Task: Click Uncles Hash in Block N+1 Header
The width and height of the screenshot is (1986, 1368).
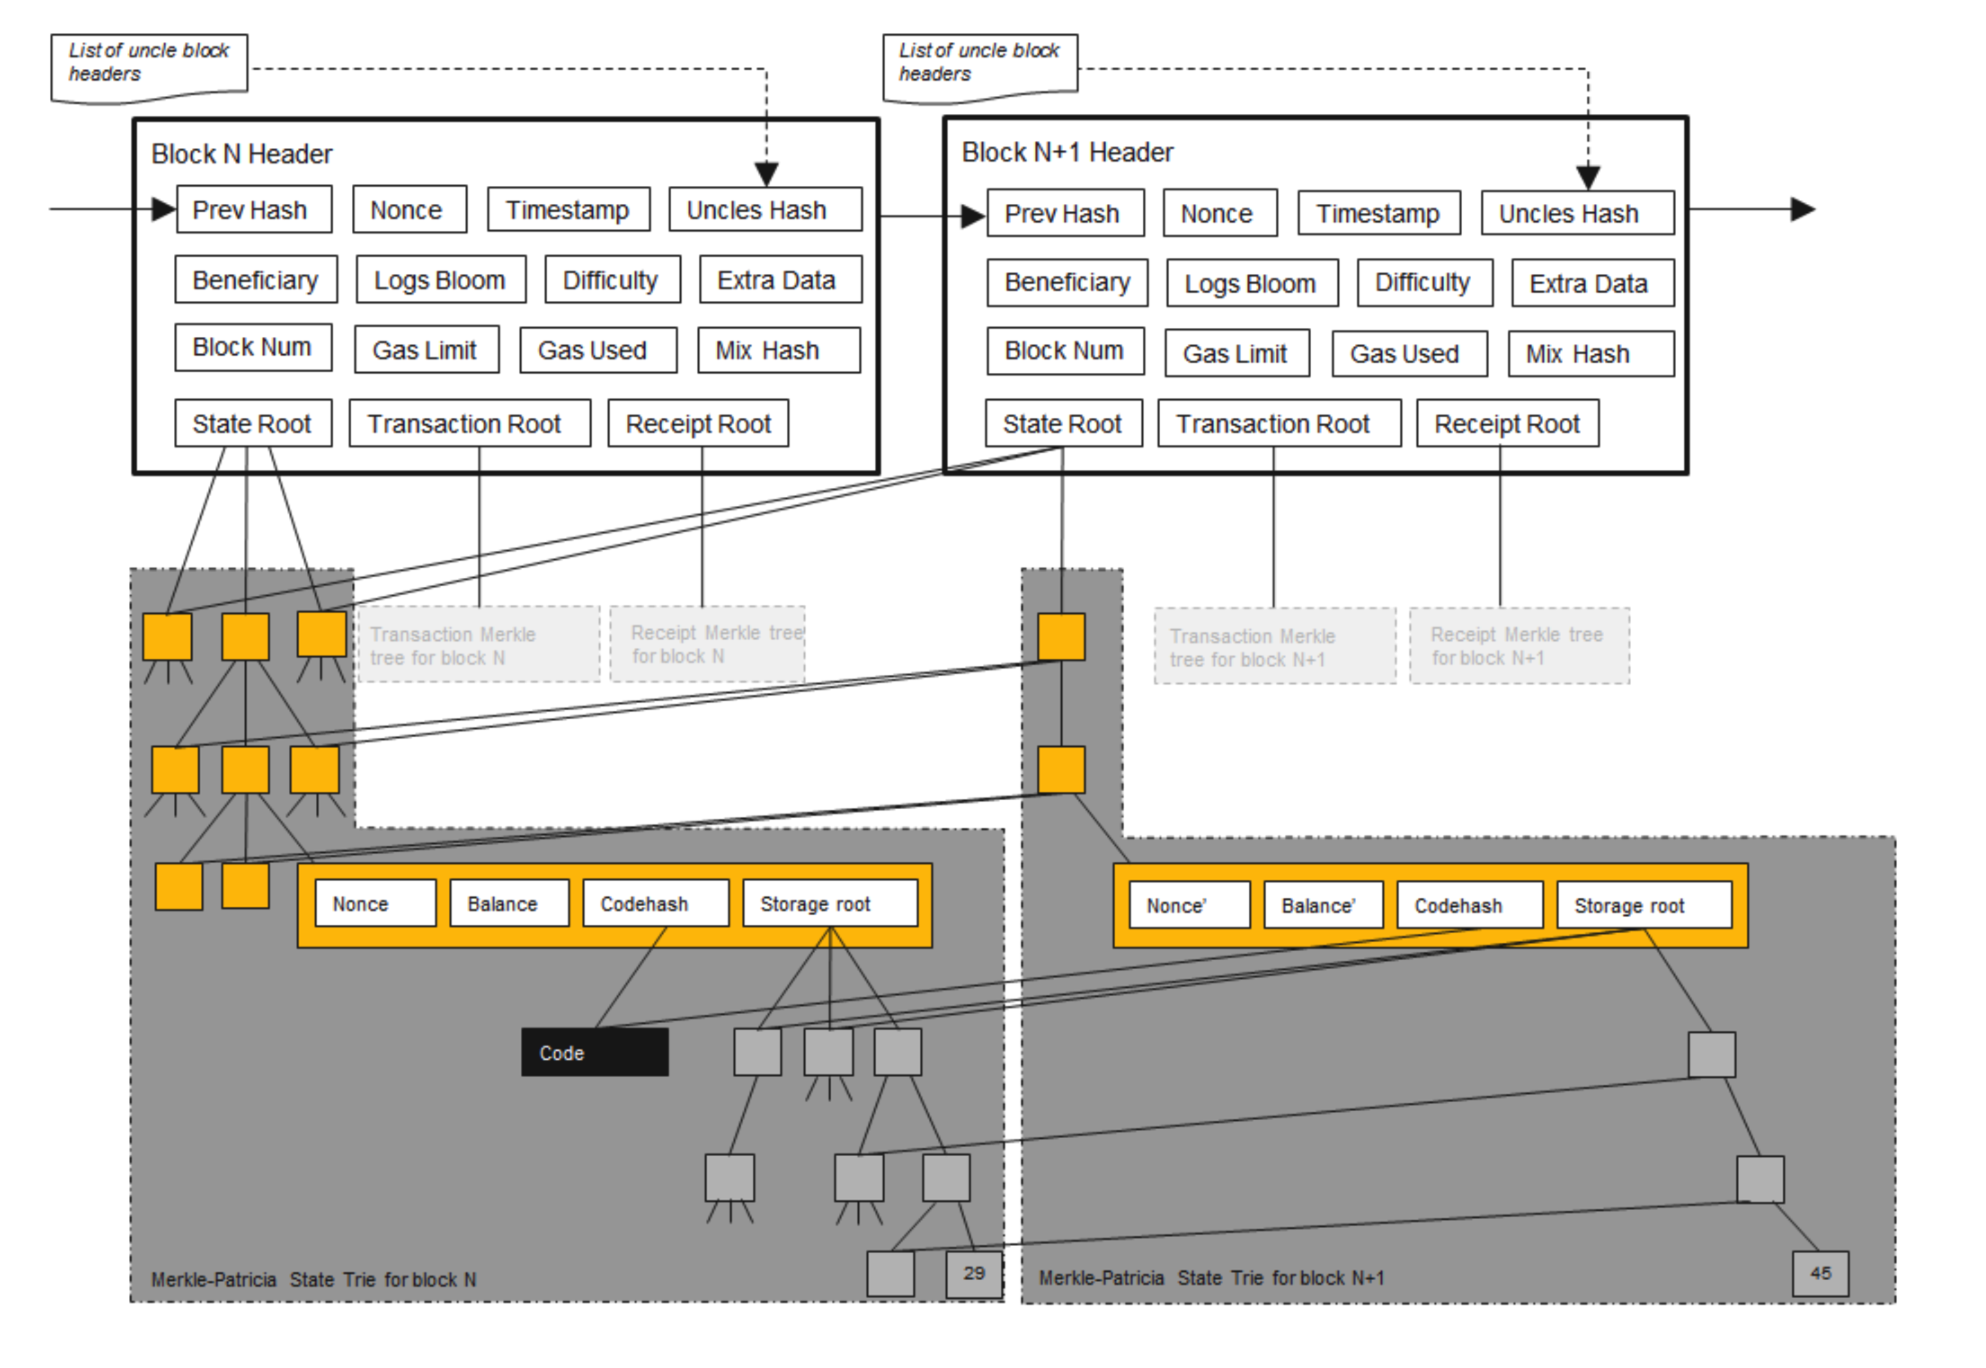Action: (1577, 213)
